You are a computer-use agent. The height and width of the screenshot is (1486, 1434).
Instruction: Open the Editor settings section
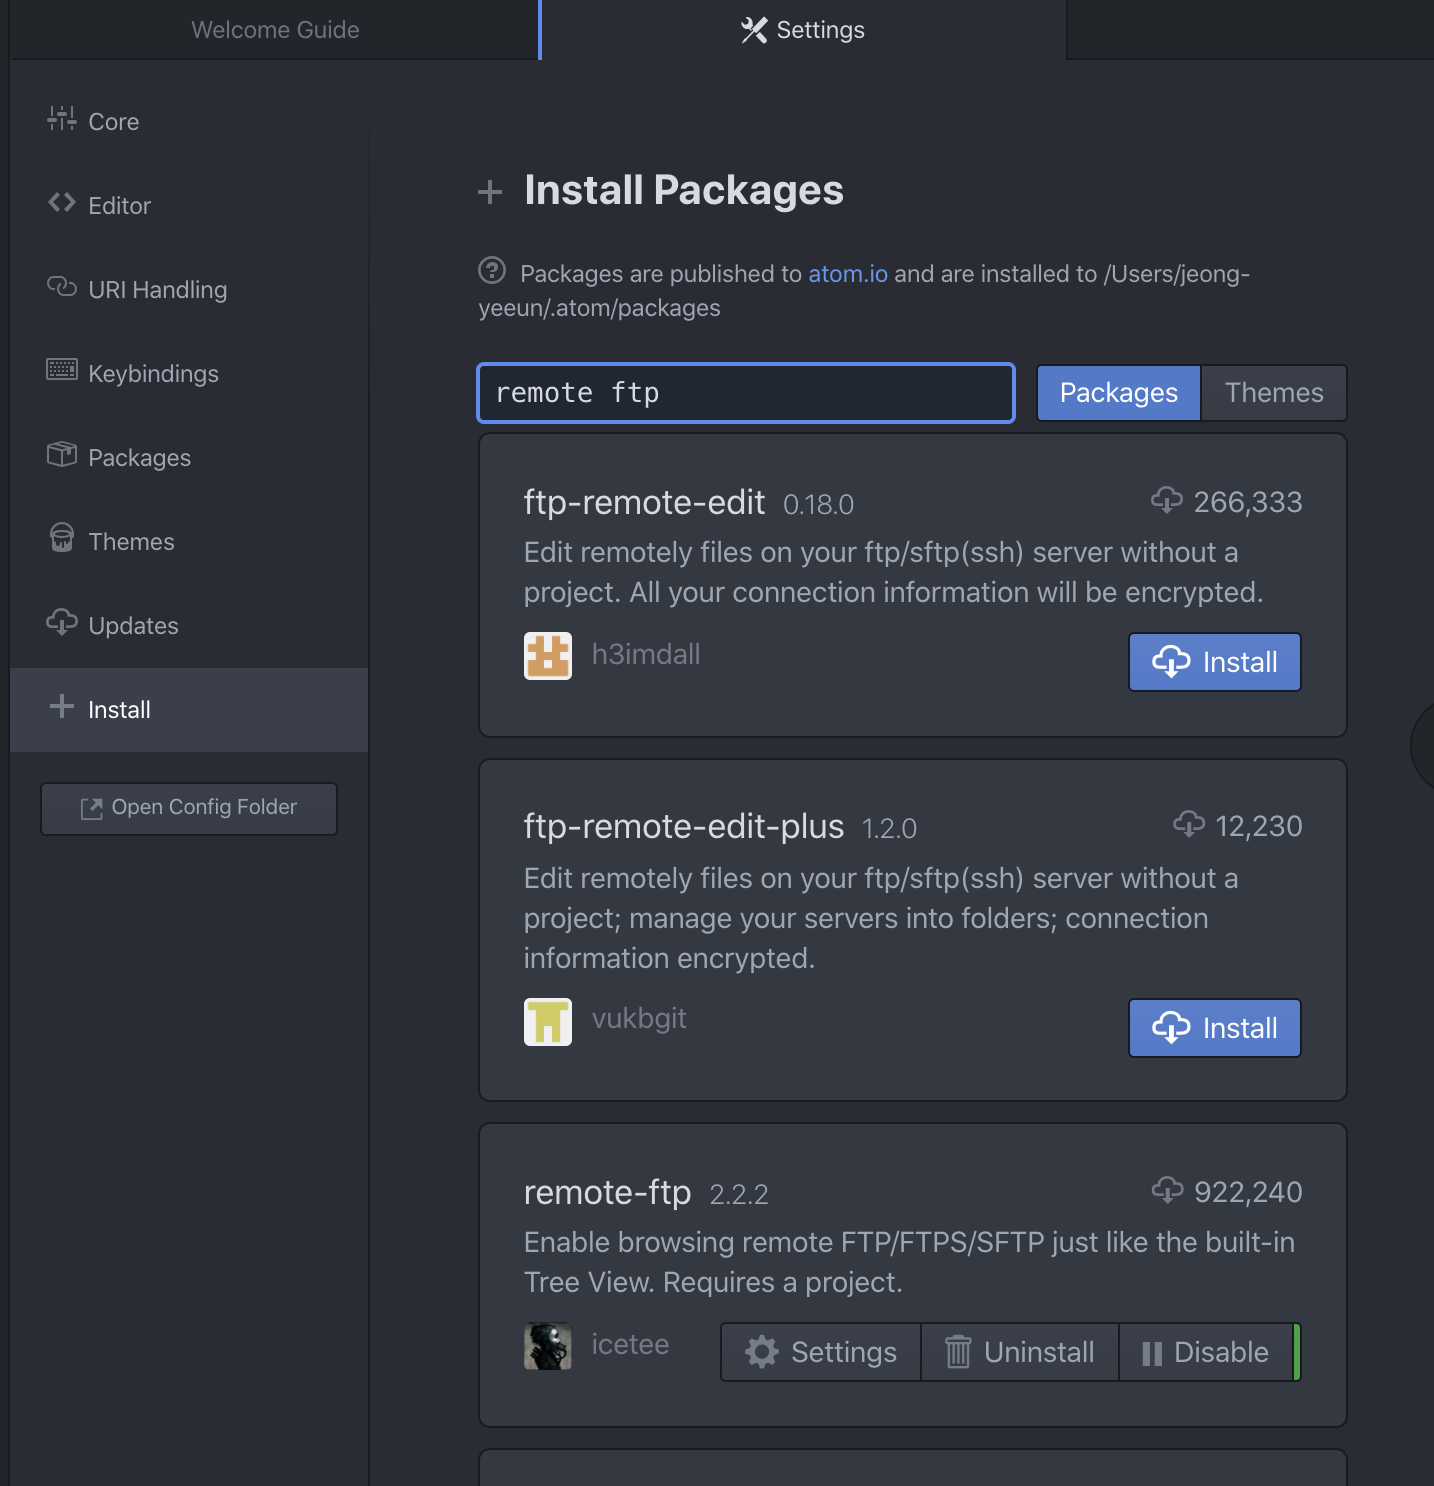189,205
